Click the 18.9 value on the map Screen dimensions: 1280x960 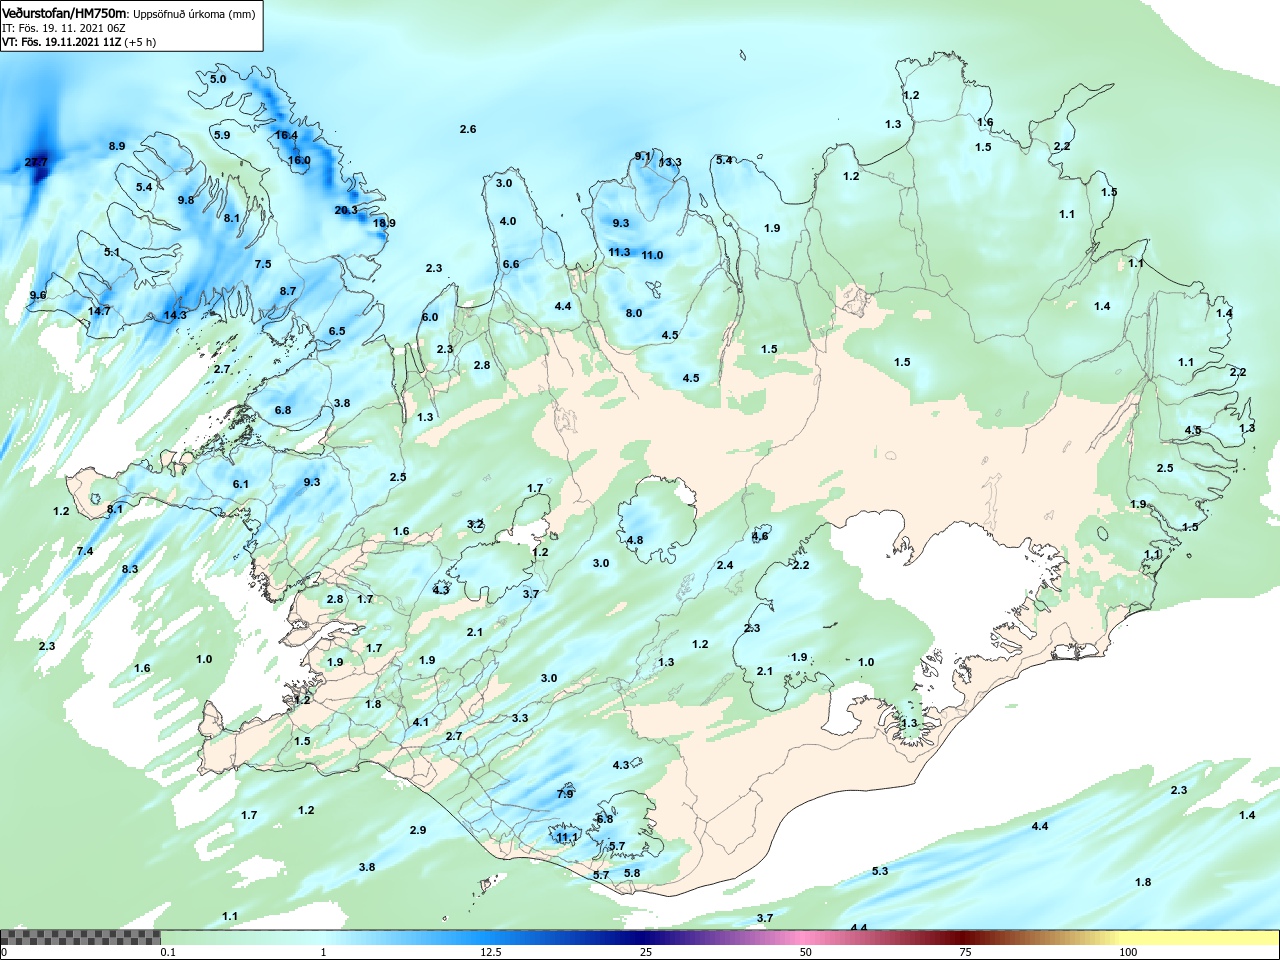click(384, 223)
